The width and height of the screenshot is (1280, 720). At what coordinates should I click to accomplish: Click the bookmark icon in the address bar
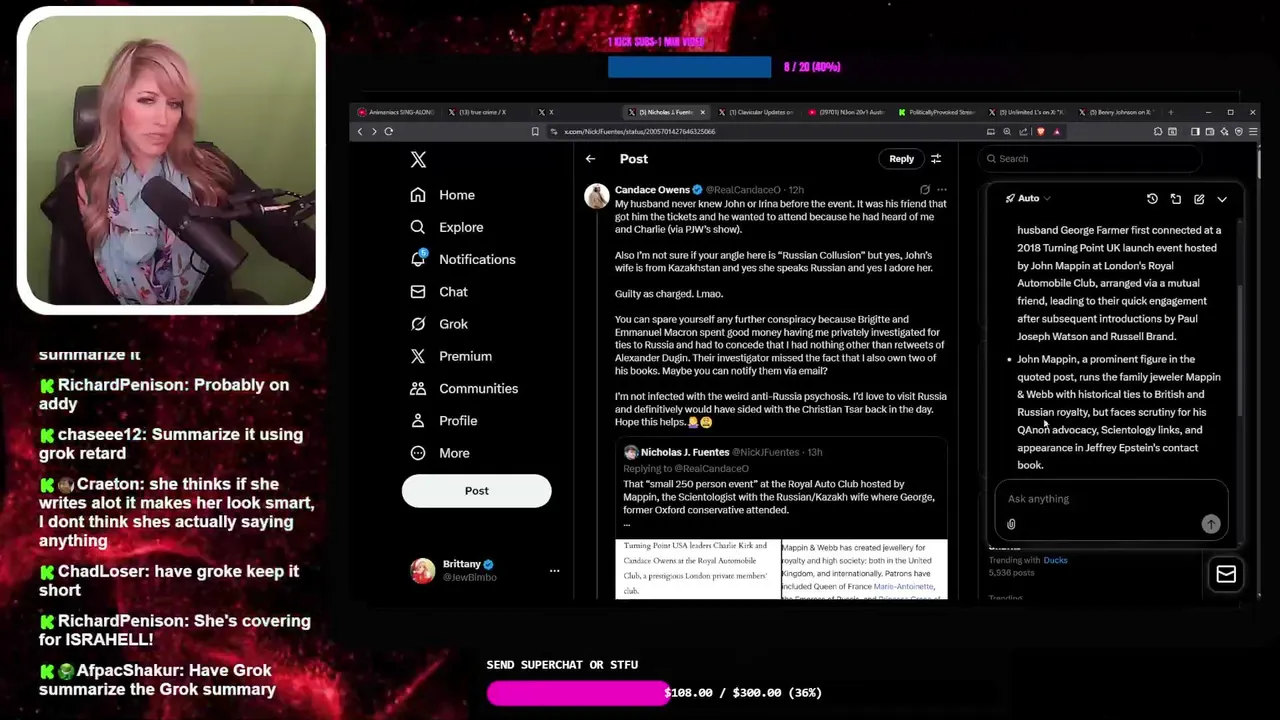(535, 132)
